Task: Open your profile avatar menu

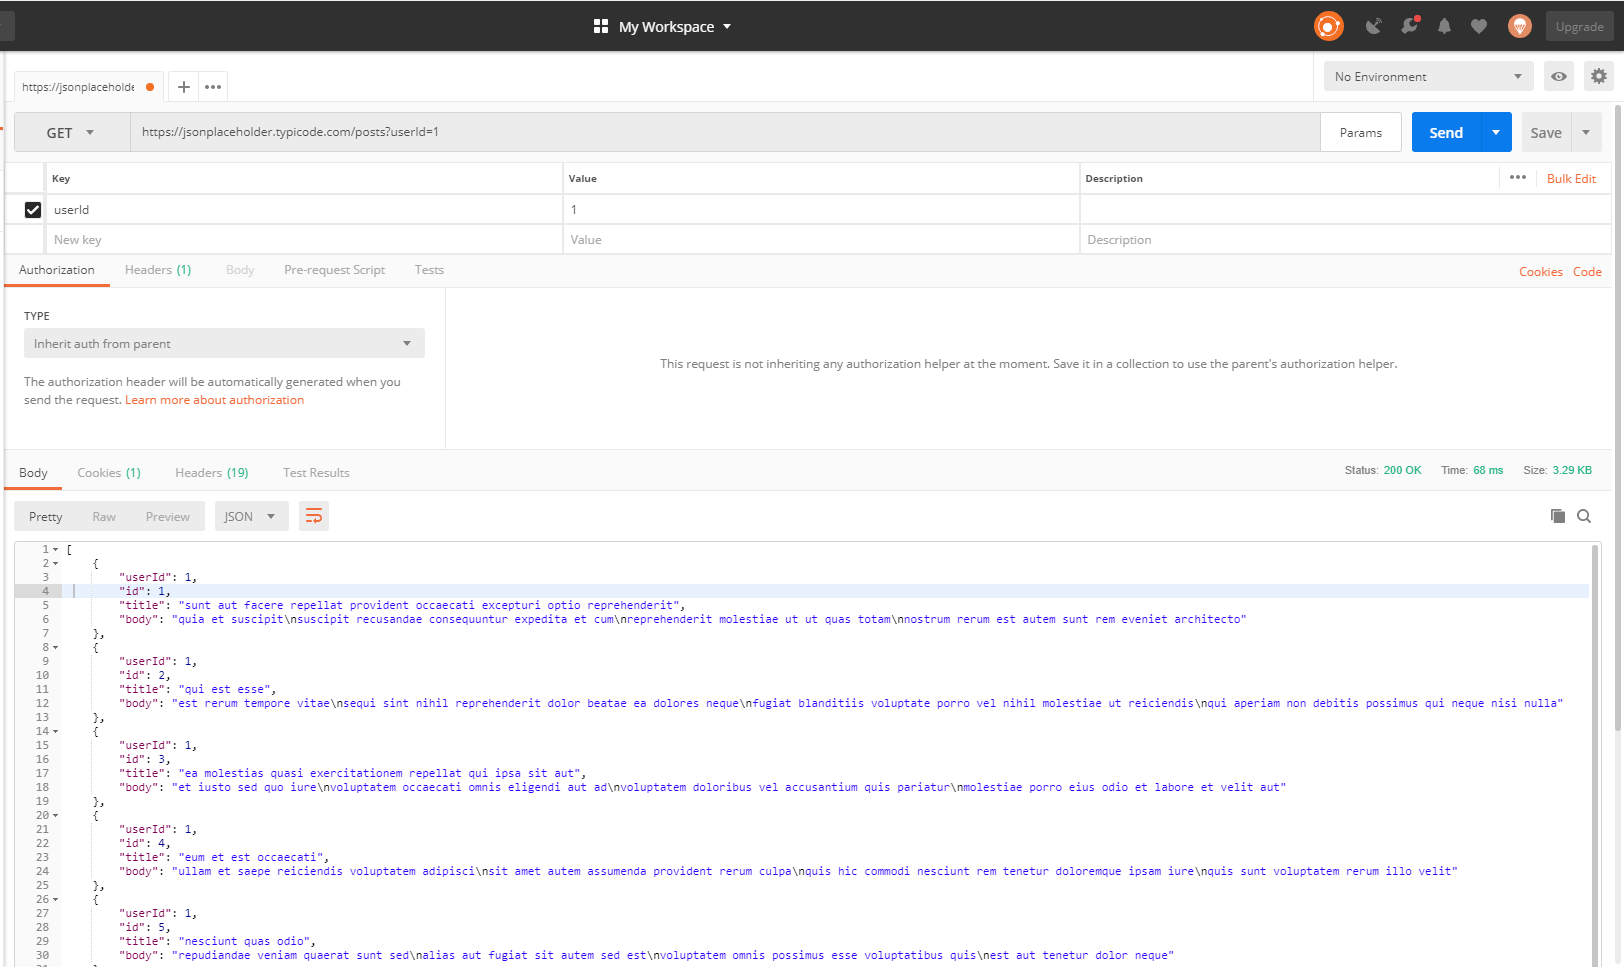Action: [1519, 26]
